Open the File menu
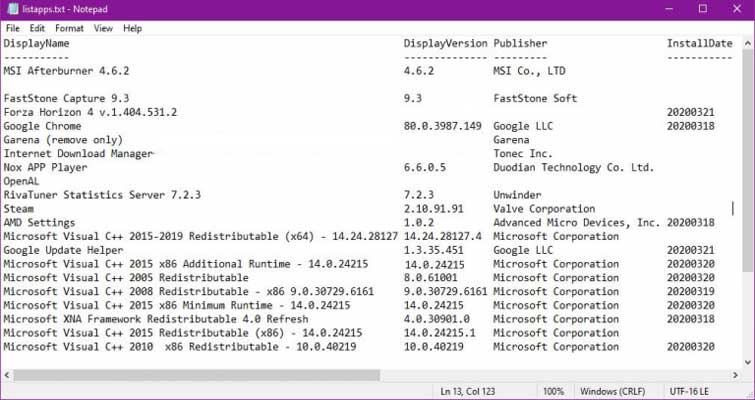This screenshot has width=755, height=400. 13,28
